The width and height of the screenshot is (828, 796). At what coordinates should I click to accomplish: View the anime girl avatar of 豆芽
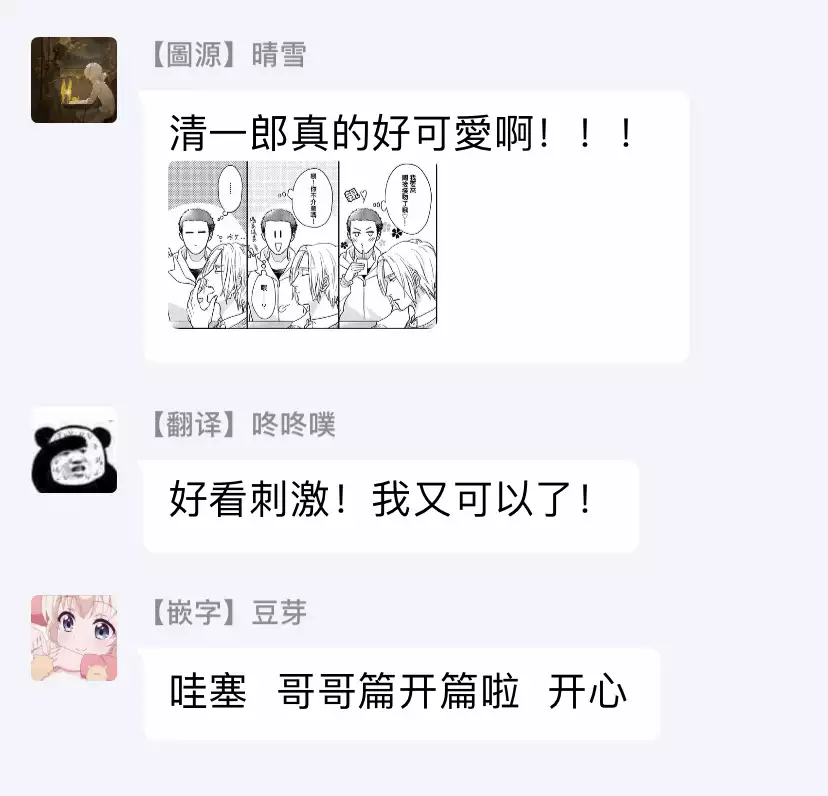click(x=74, y=638)
